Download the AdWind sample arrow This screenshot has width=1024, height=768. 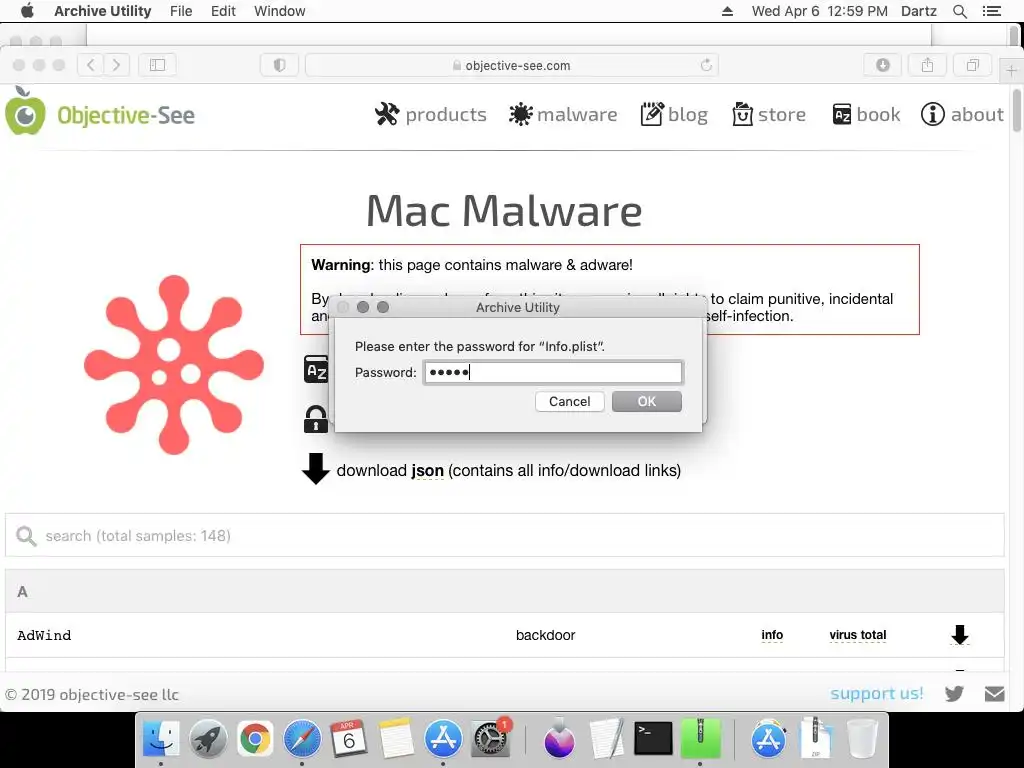pyautogui.click(x=959, y=635)
